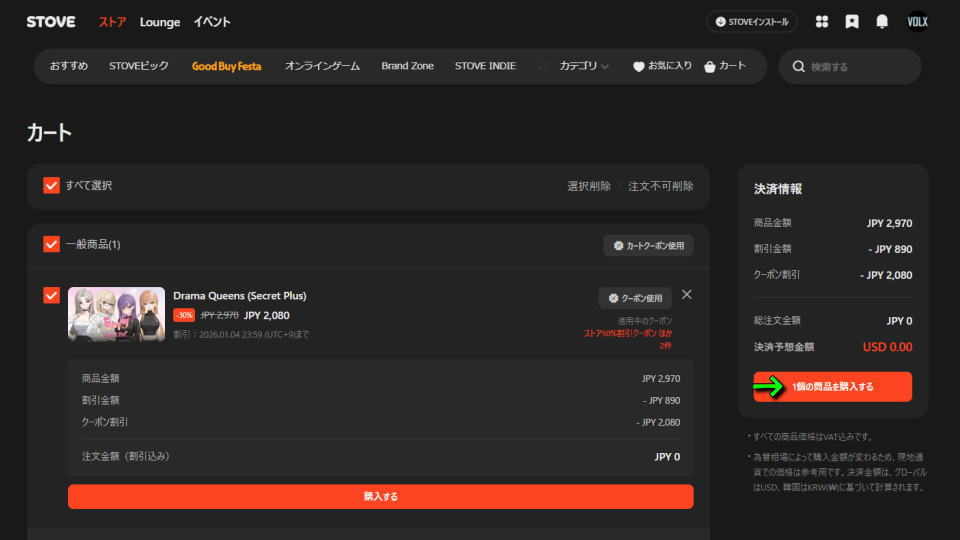Viewport: 960px width, 540px height.
Task: Toggle the general products group checkbox
Action: (52, 244)
